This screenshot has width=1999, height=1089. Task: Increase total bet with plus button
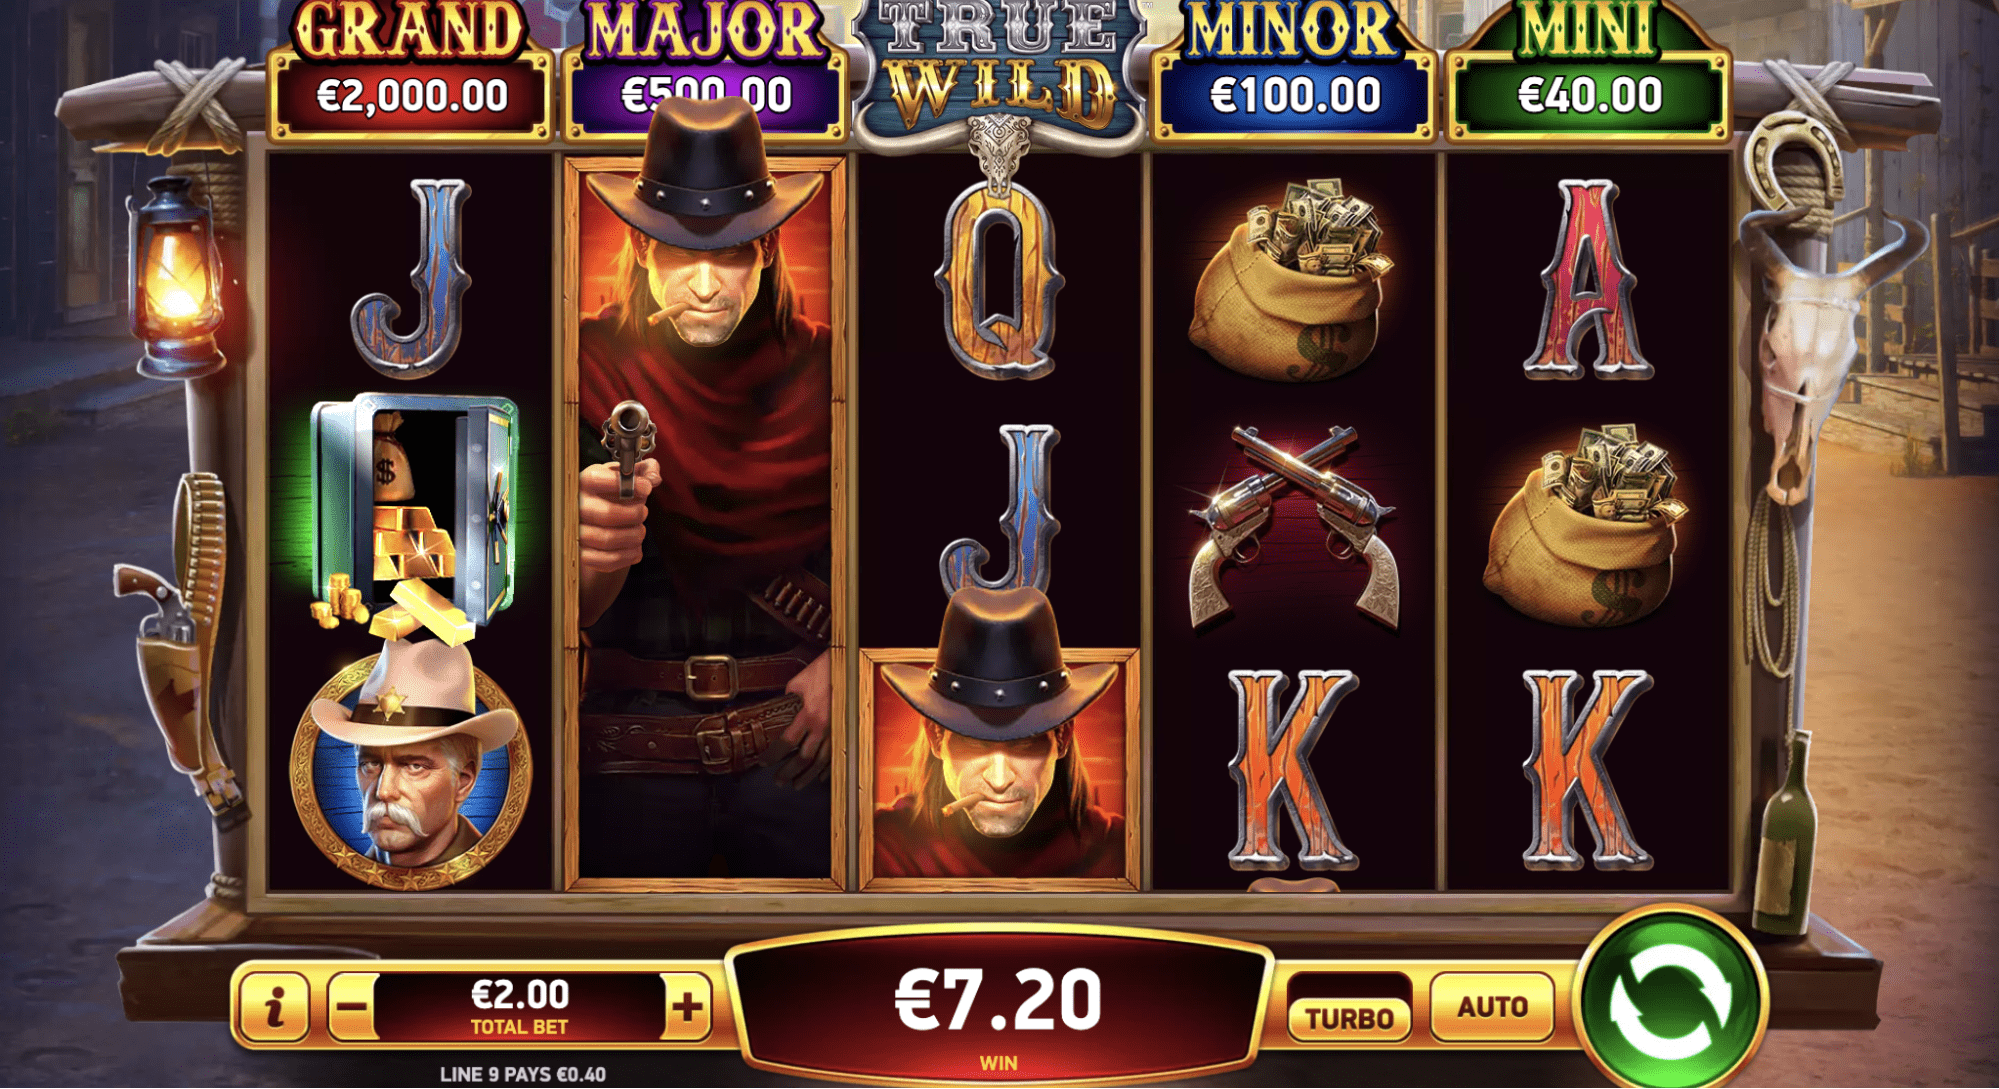click(x=686, y=1005)
